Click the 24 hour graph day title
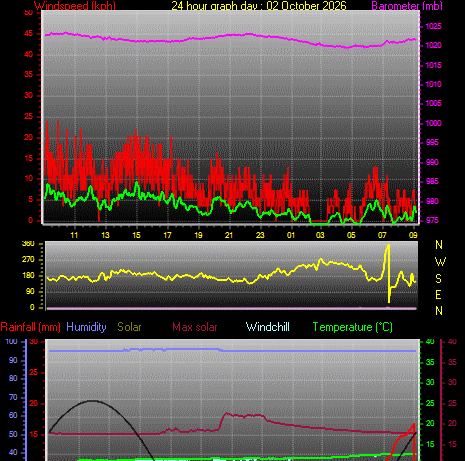The image size is (465, 461). pos(259,5)
